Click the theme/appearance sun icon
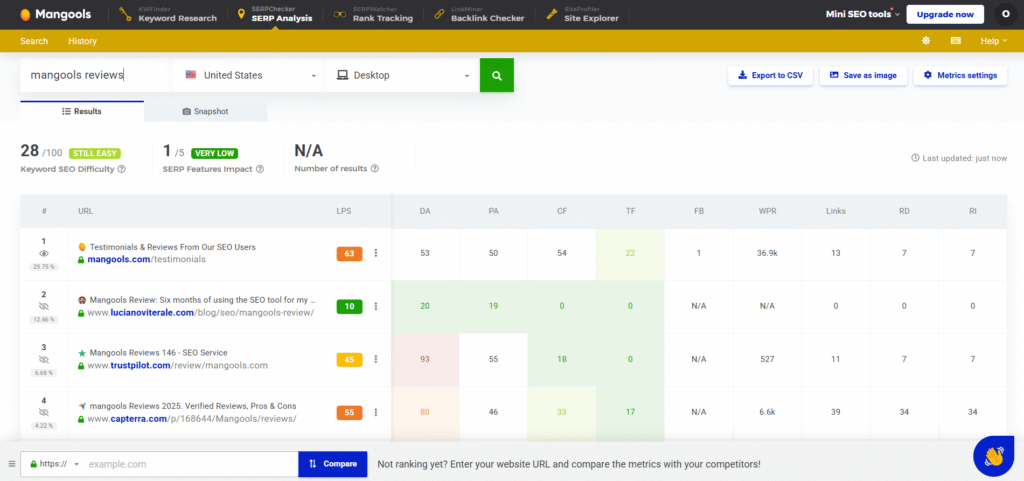Image resolution: width=1024 pixels, height=481 pixels. 925,40
